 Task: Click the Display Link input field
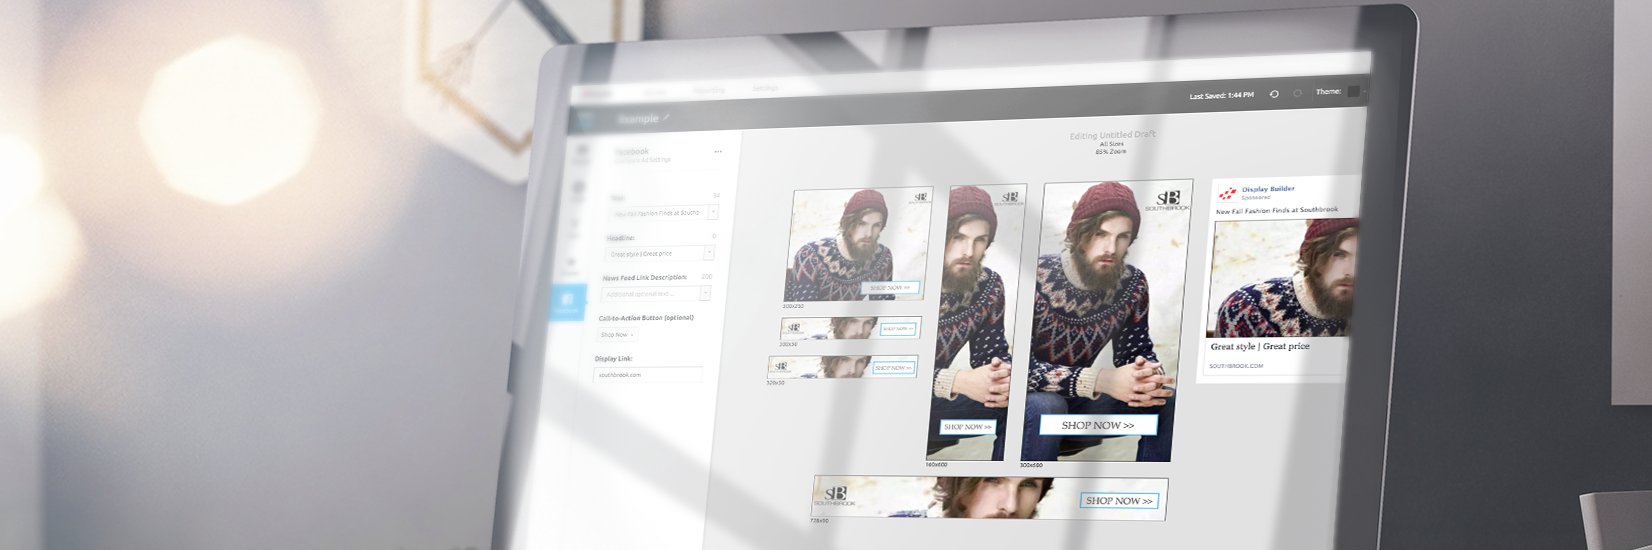click(x=648, y=375)
